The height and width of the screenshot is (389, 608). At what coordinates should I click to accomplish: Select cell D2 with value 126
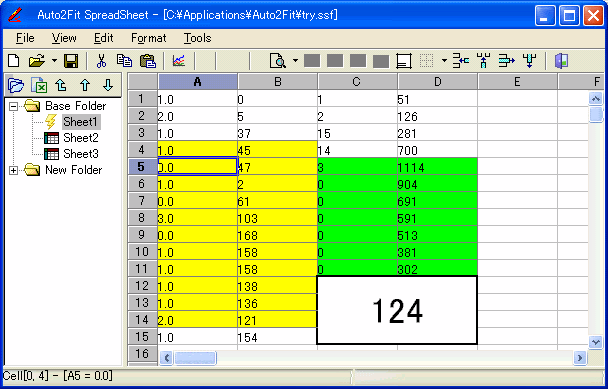click(437, 116)
